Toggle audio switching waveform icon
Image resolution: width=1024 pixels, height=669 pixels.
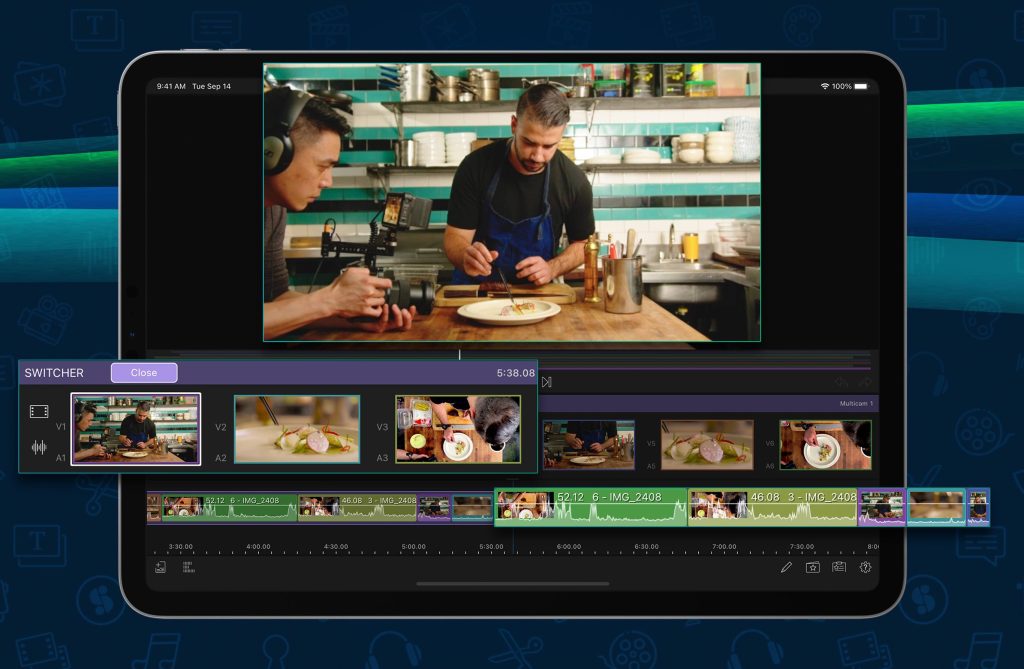point(39,447)
